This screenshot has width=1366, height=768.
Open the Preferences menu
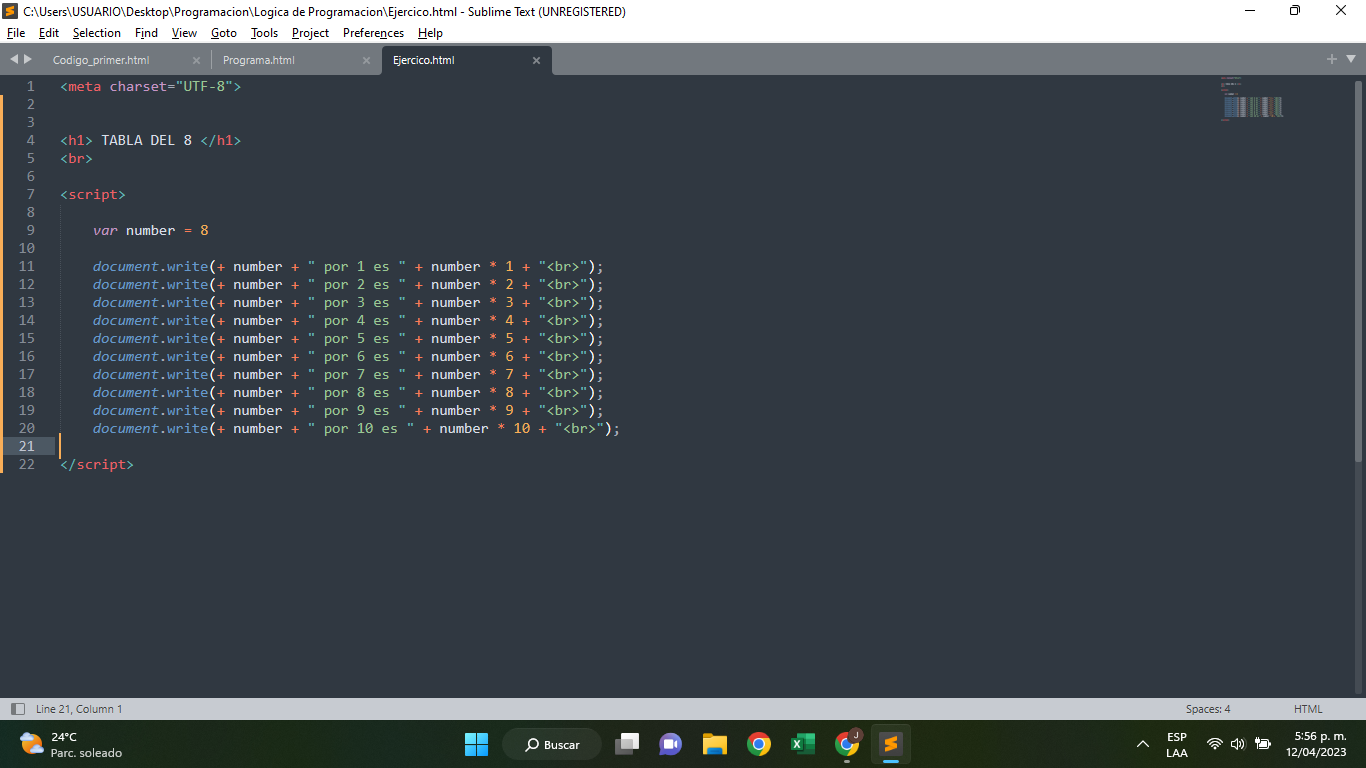pyautogui.click(x=373, y=33)
